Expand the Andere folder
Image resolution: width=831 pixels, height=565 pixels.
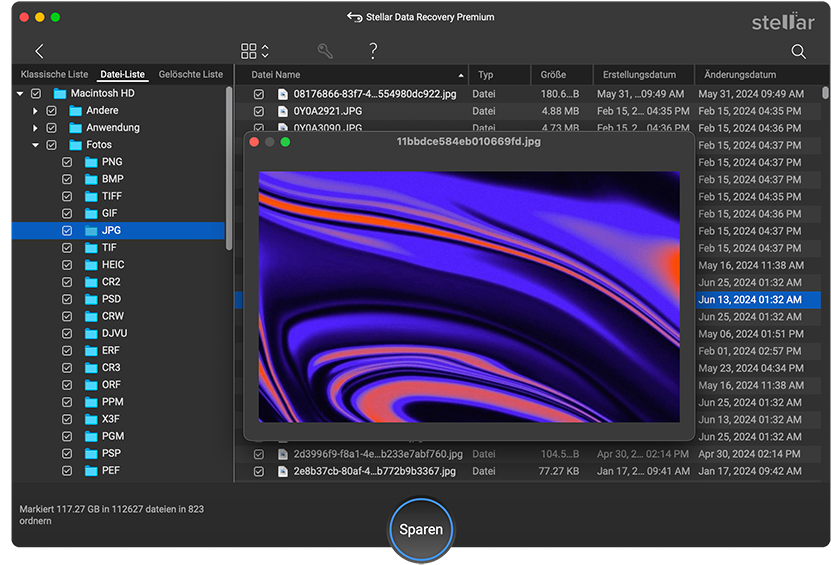point(35,111)
